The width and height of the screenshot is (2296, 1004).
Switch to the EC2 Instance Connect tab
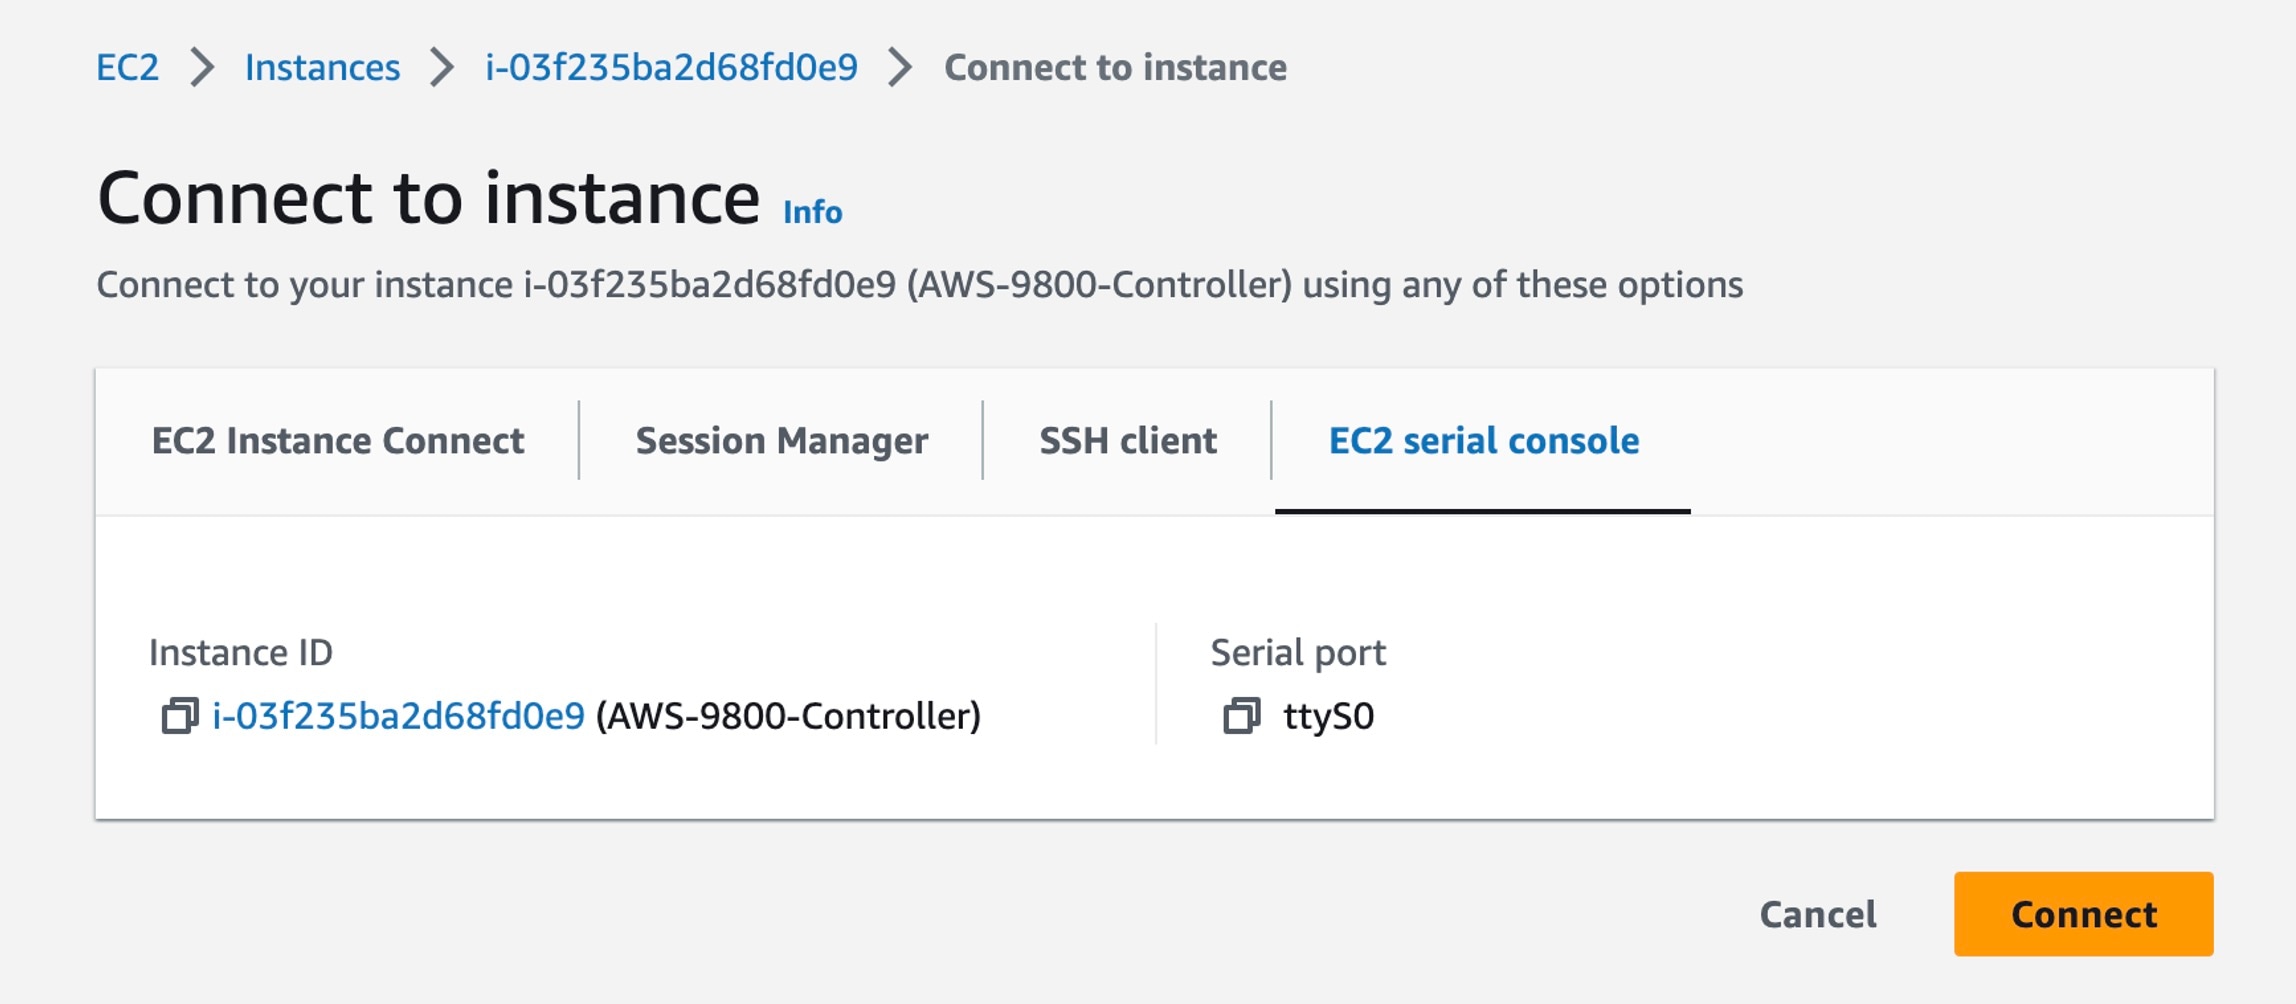click(337, 441)
